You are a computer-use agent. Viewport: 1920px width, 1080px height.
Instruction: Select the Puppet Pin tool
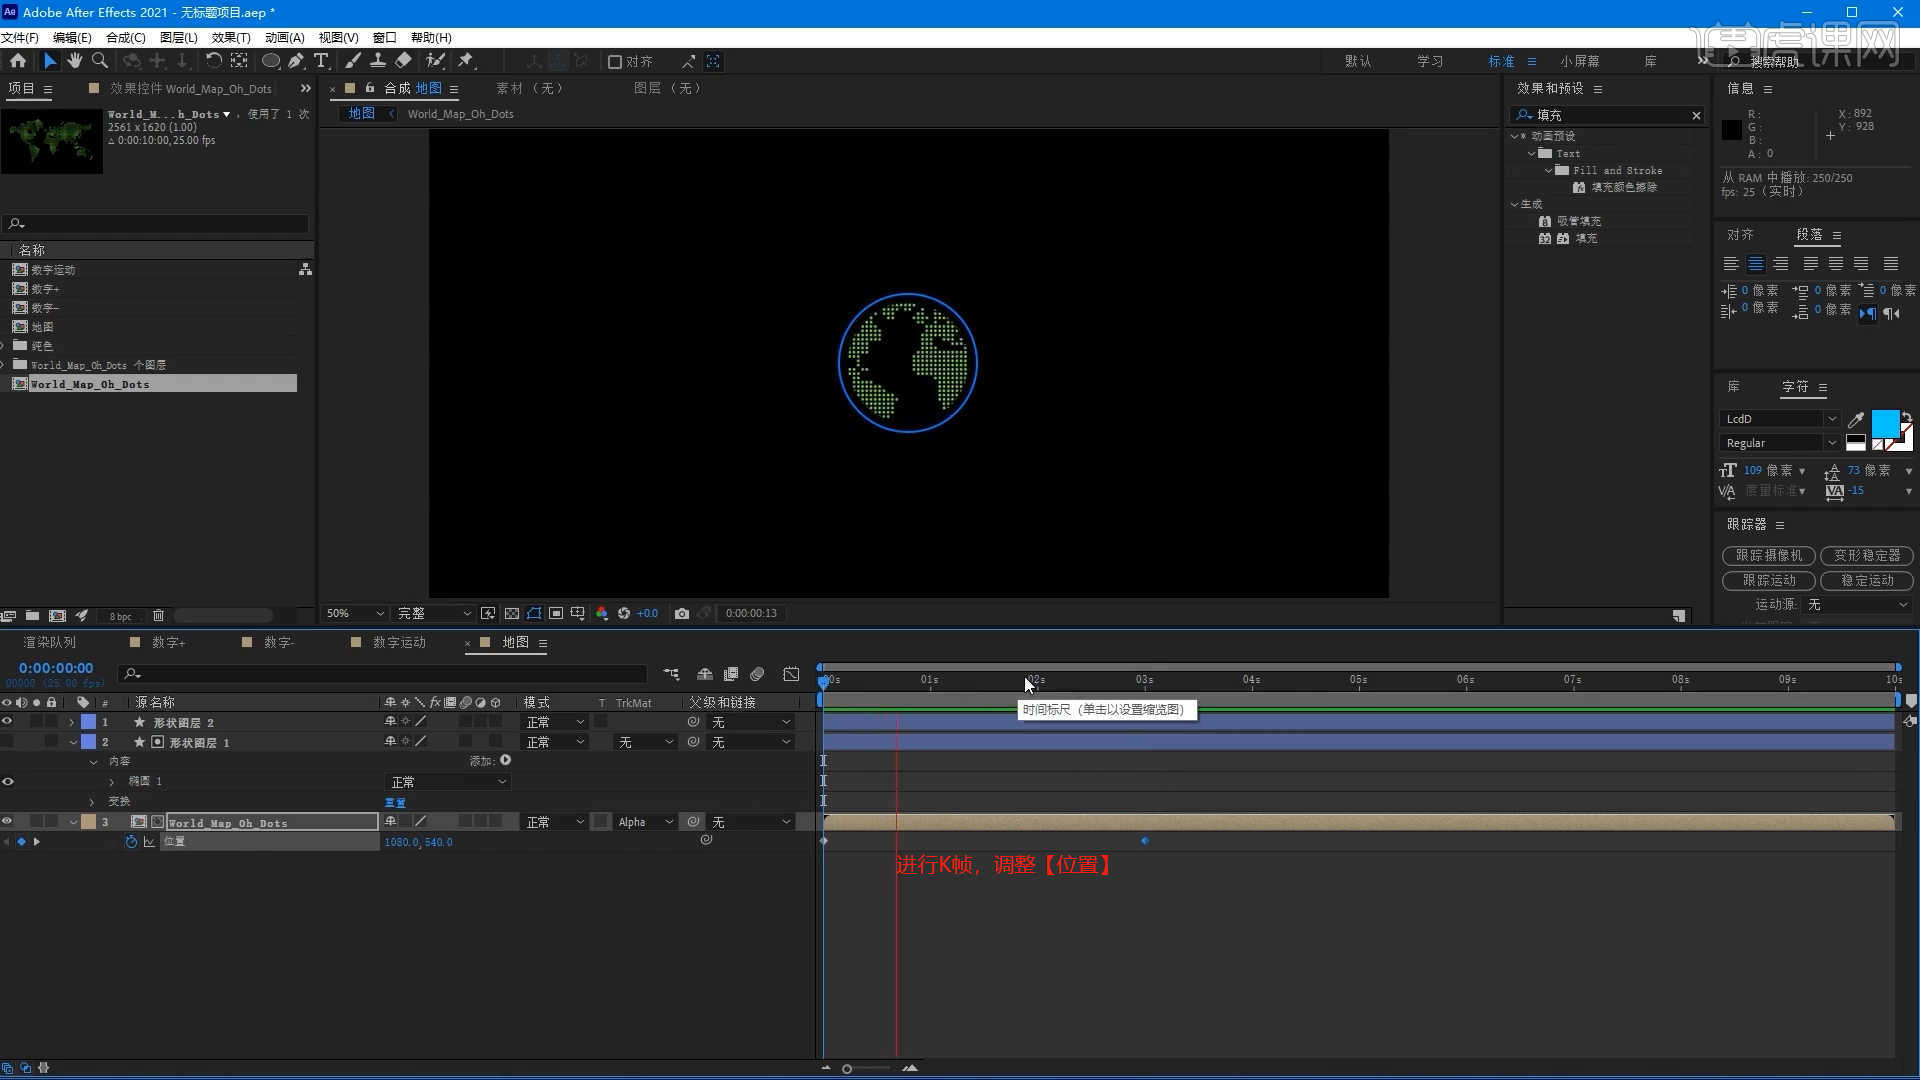466,61
